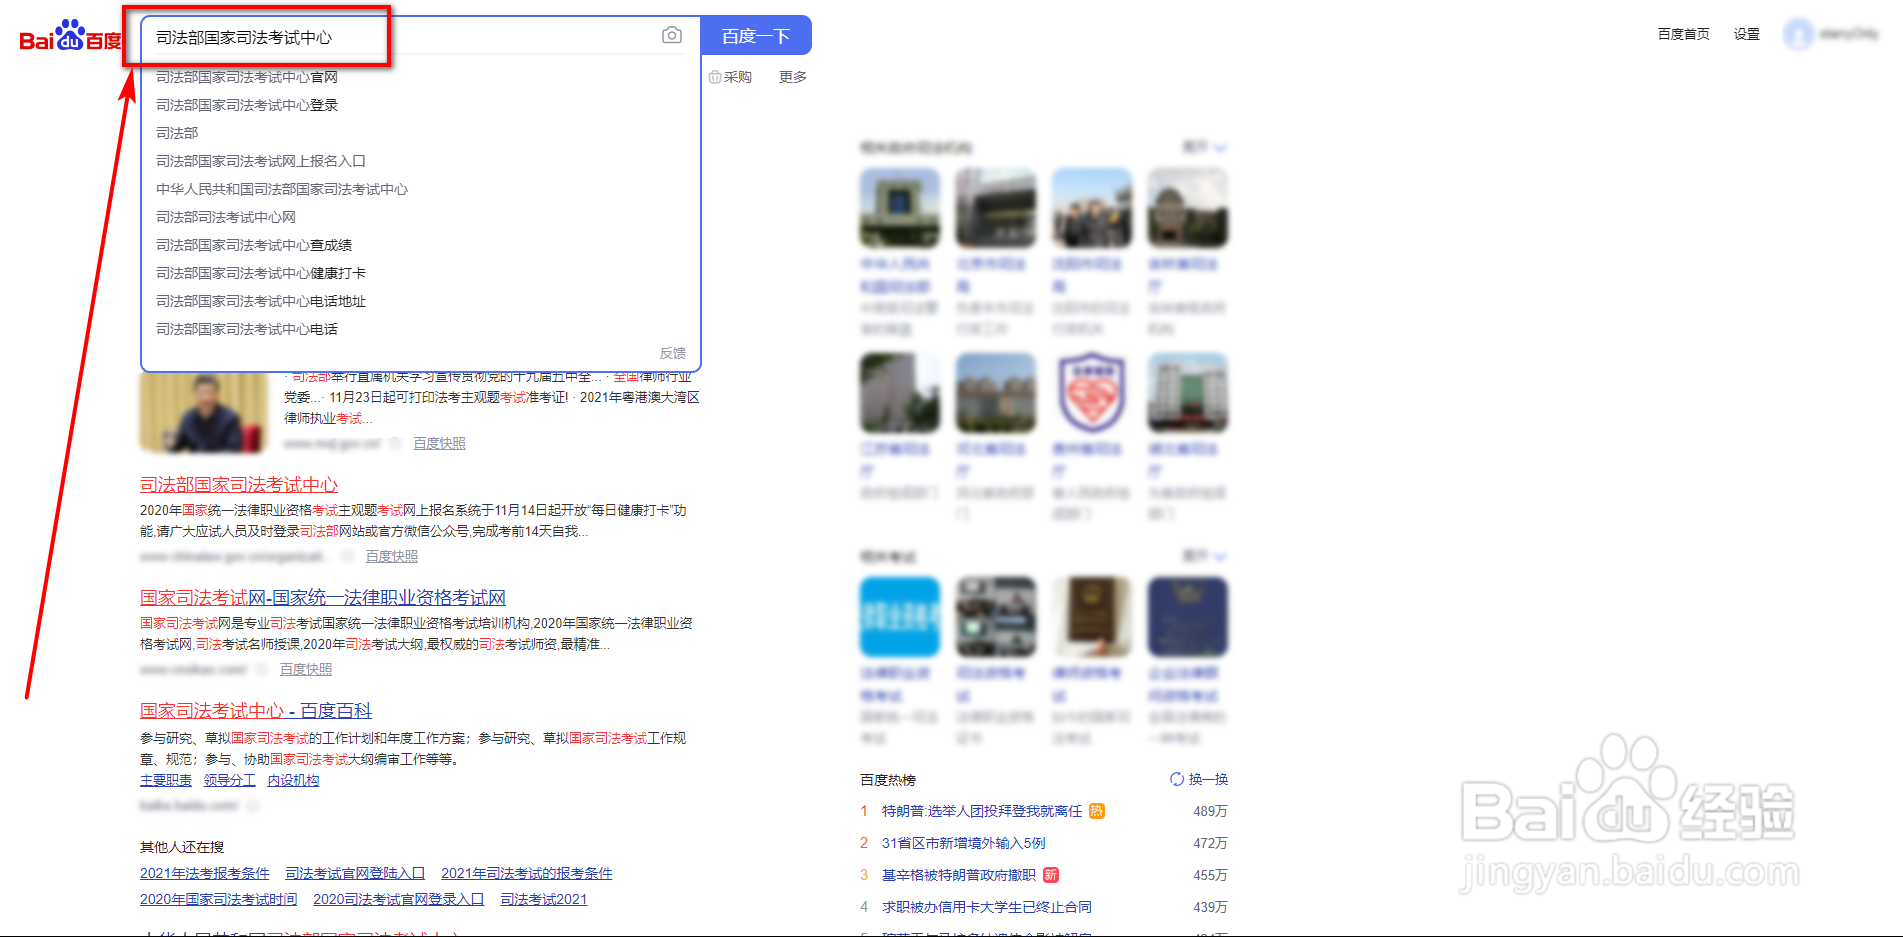
Task: Click the 换一换 refresh icon
Action: [1177, 779]
